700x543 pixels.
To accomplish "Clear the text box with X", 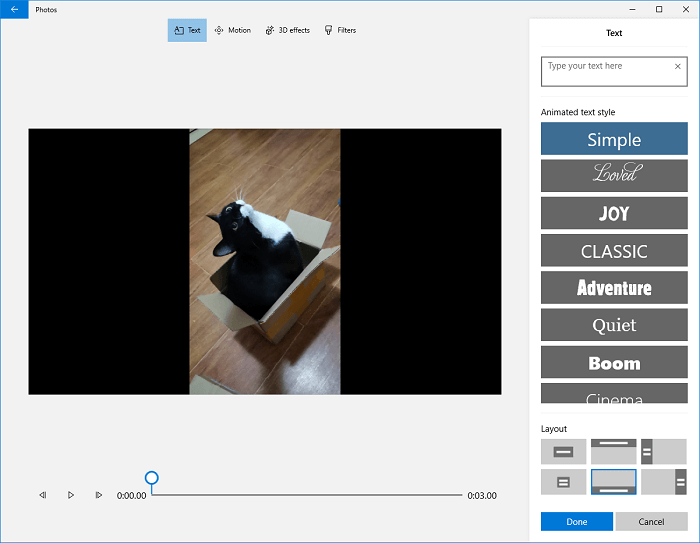I will pos(677,67).
